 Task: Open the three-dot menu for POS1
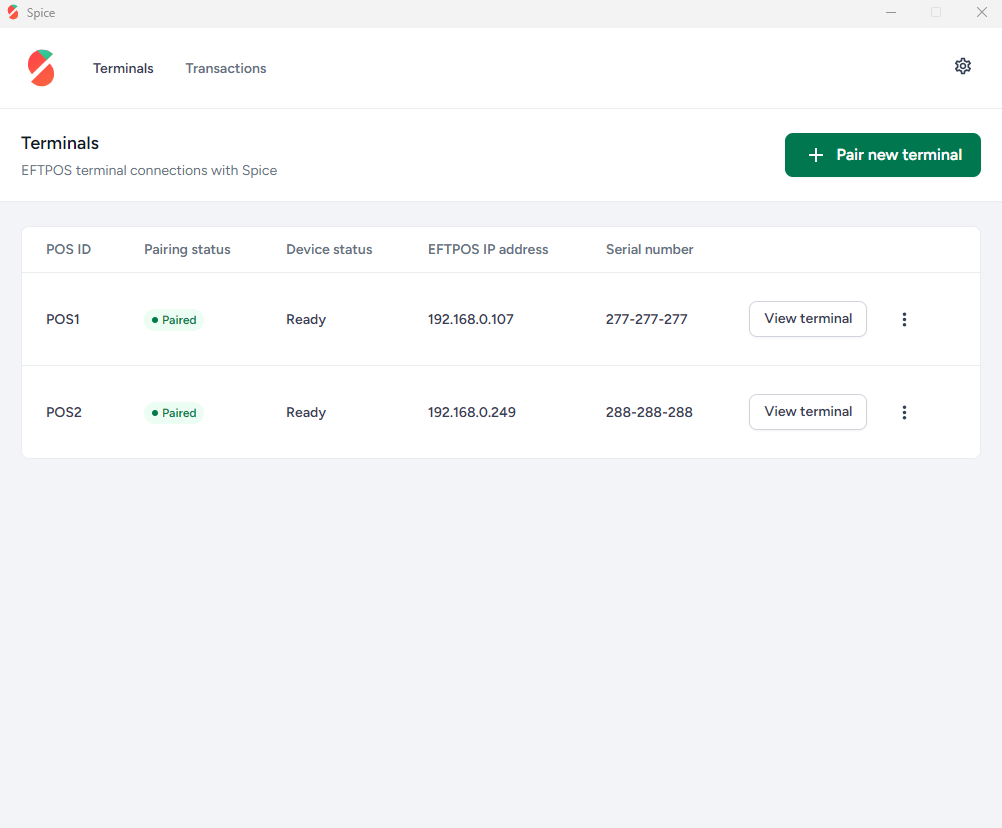[904, 319]
